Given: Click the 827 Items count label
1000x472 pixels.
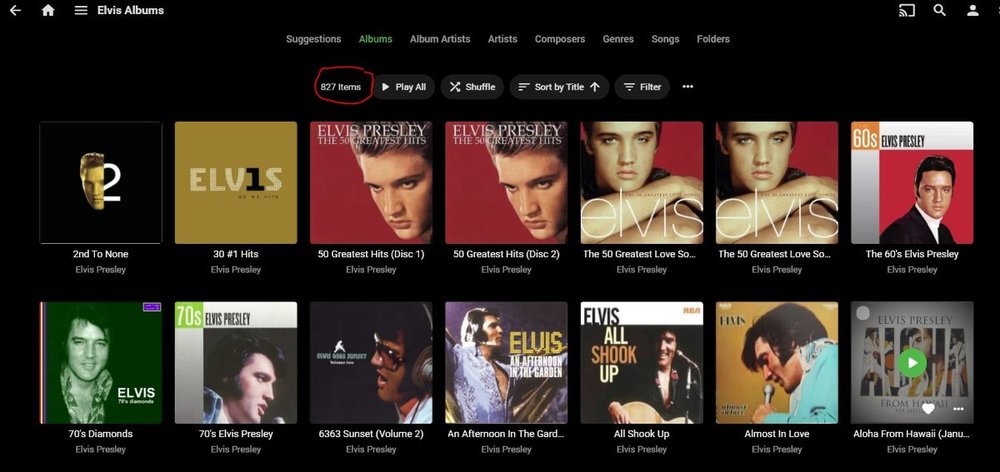Looking at the screenshot, I should [x=341, y=87].
